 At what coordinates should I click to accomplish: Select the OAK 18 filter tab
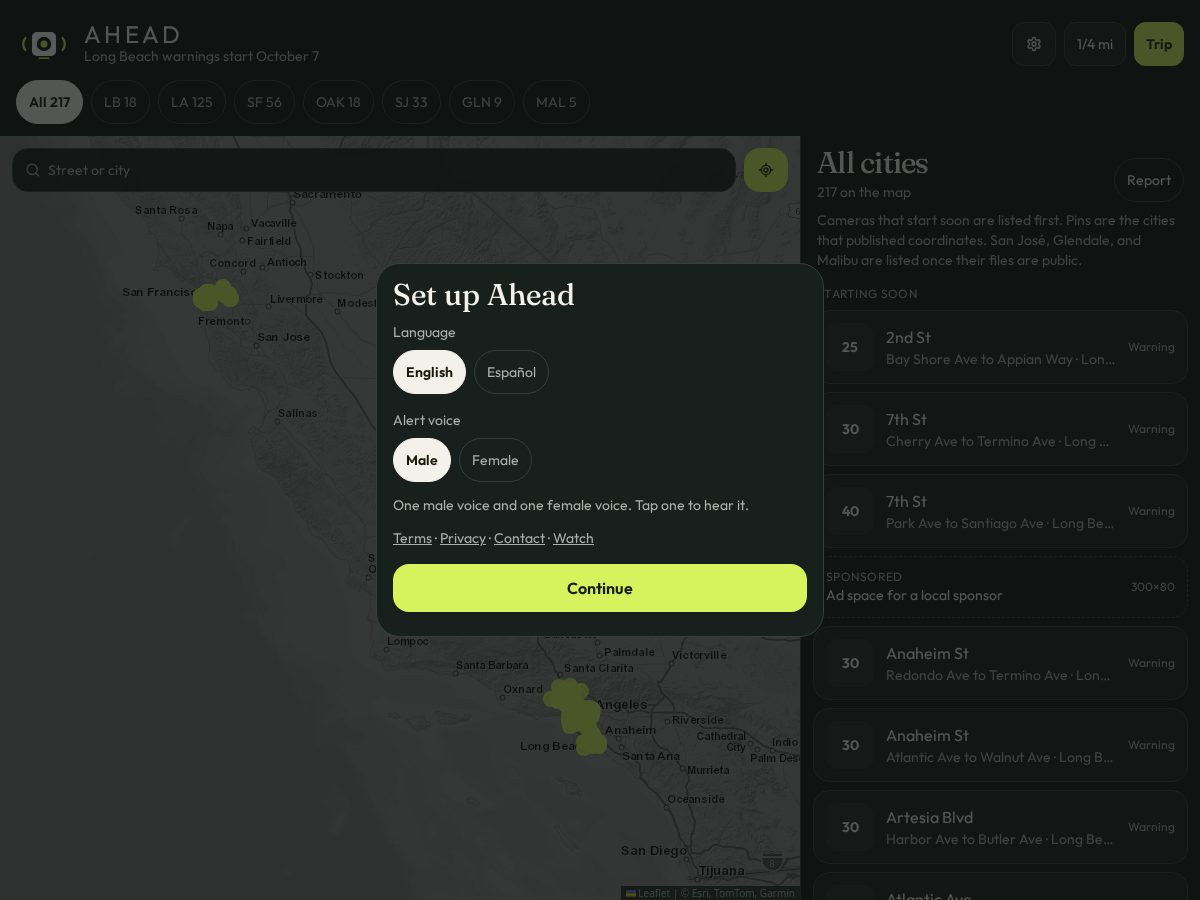point(338,102)
